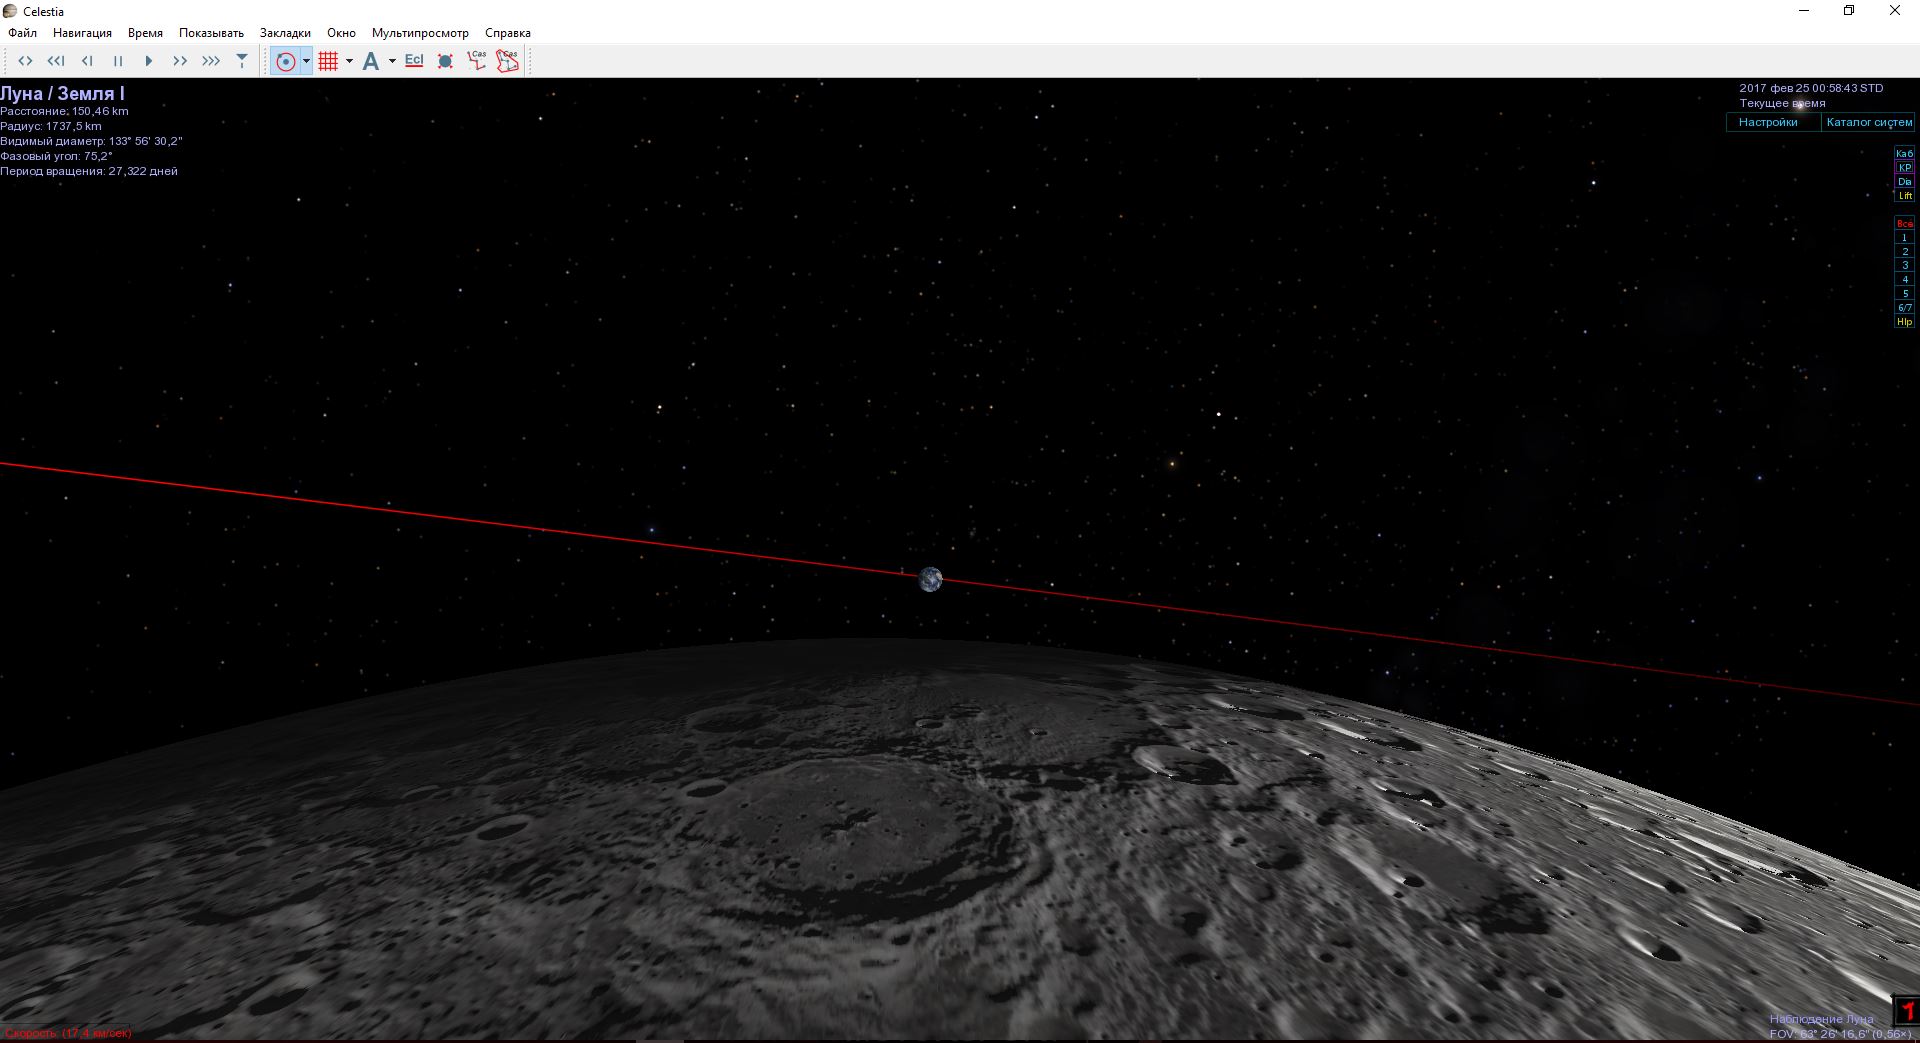1920x1043 pixels.
Task: Click the reverse time direction icon
Action: coord(25,61)
